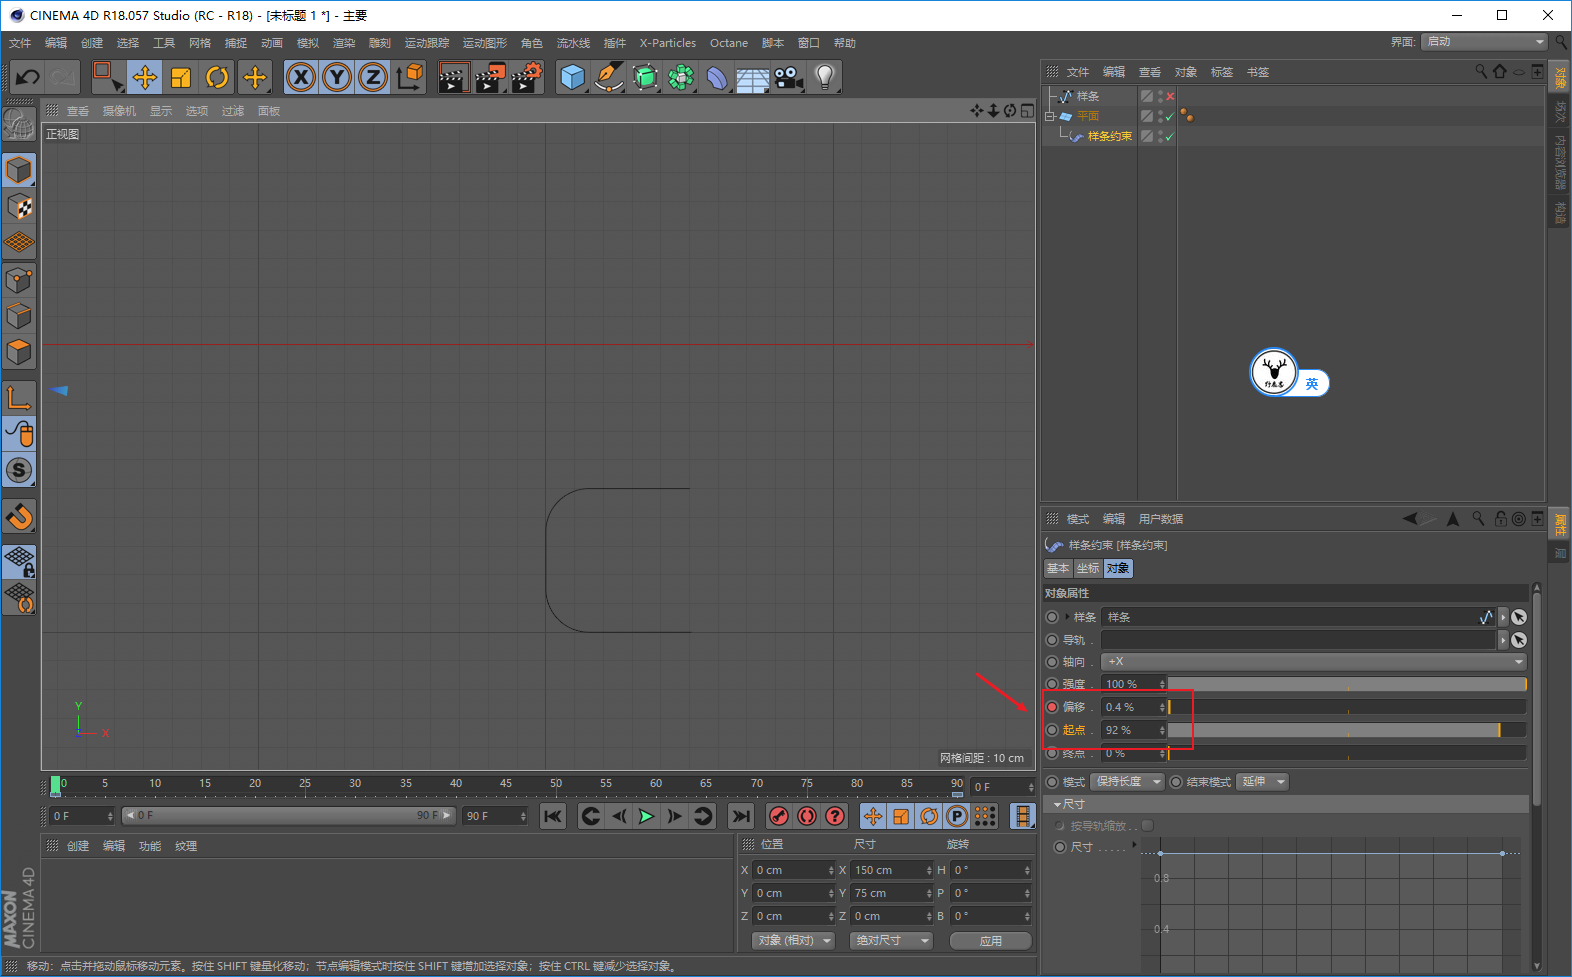Add a camera object
Screen dimensions: 1572x977
789,77
